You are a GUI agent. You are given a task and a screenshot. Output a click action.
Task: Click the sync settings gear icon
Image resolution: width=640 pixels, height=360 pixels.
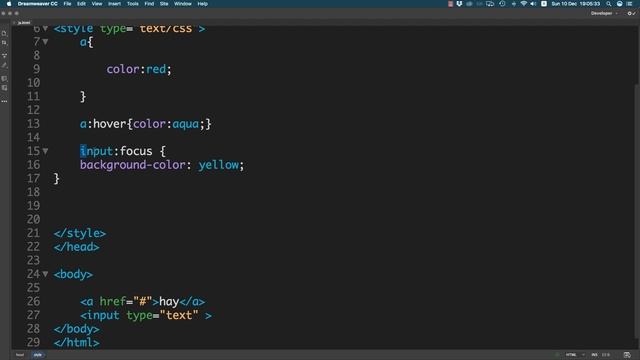point(631,13)
